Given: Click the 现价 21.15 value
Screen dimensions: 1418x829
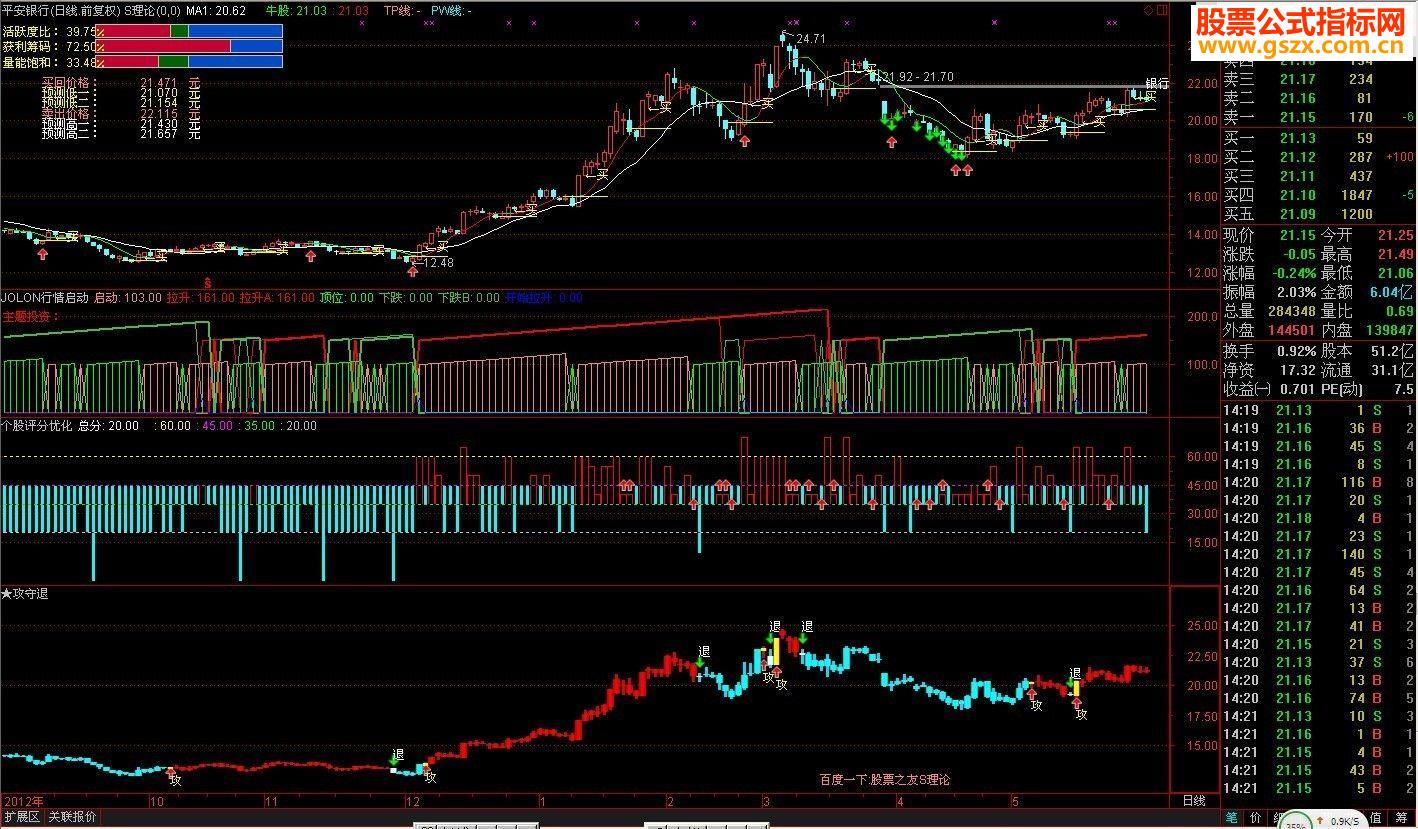Looking at the screenshot, I should point(1297,235).
